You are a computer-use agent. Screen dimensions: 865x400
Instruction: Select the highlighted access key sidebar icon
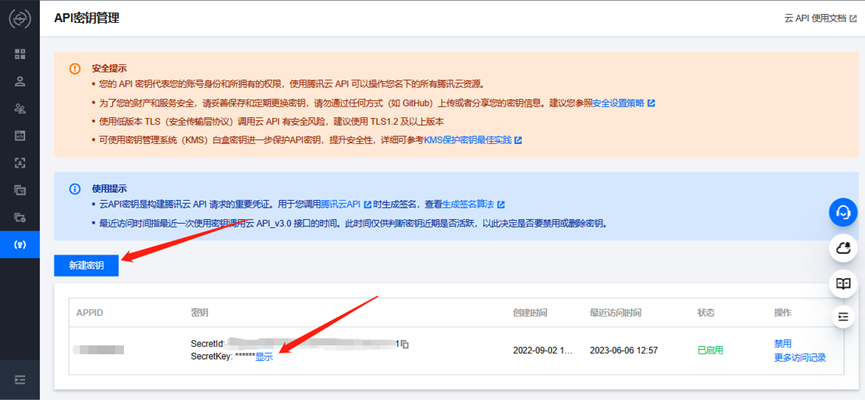[x=20, y=244]
